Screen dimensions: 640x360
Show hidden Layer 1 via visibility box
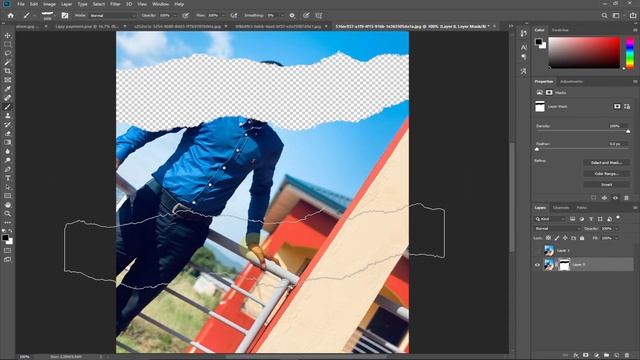[x=537, y=251]
